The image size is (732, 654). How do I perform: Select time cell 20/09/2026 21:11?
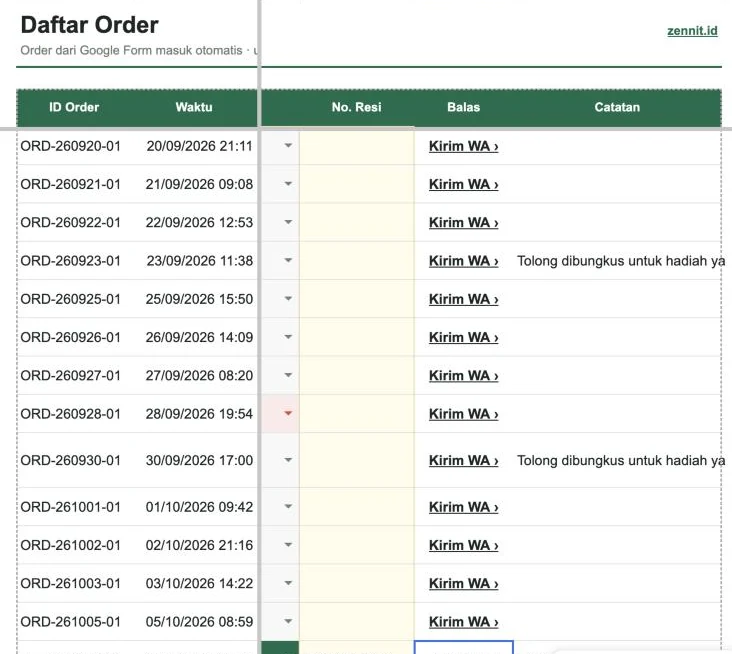199,146
